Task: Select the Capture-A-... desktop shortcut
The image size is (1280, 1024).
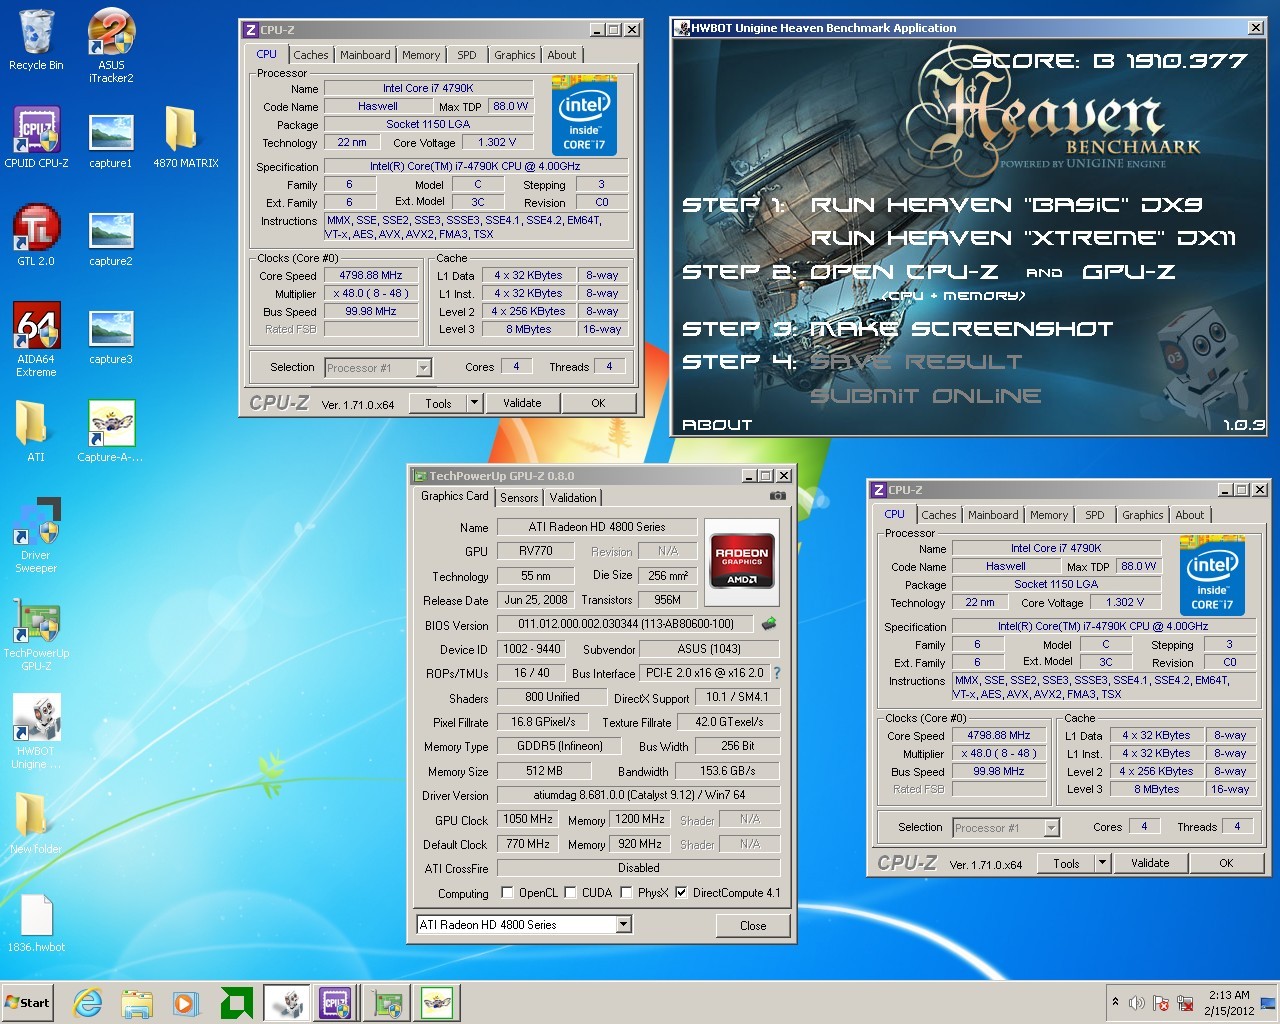Action: (111, 432)
